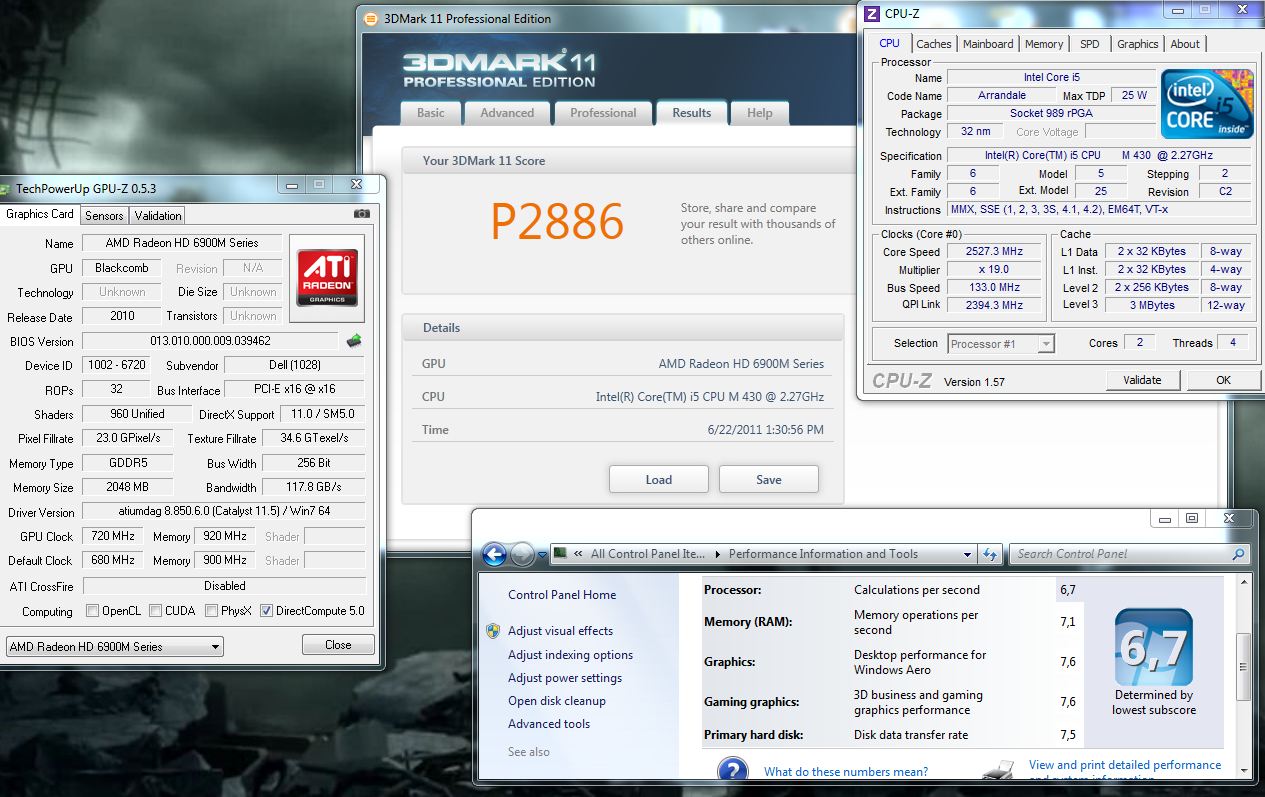Viewport: 1265px width, 797px height.
Task: Go back in the Control Panel window
Action: point(494,554)
